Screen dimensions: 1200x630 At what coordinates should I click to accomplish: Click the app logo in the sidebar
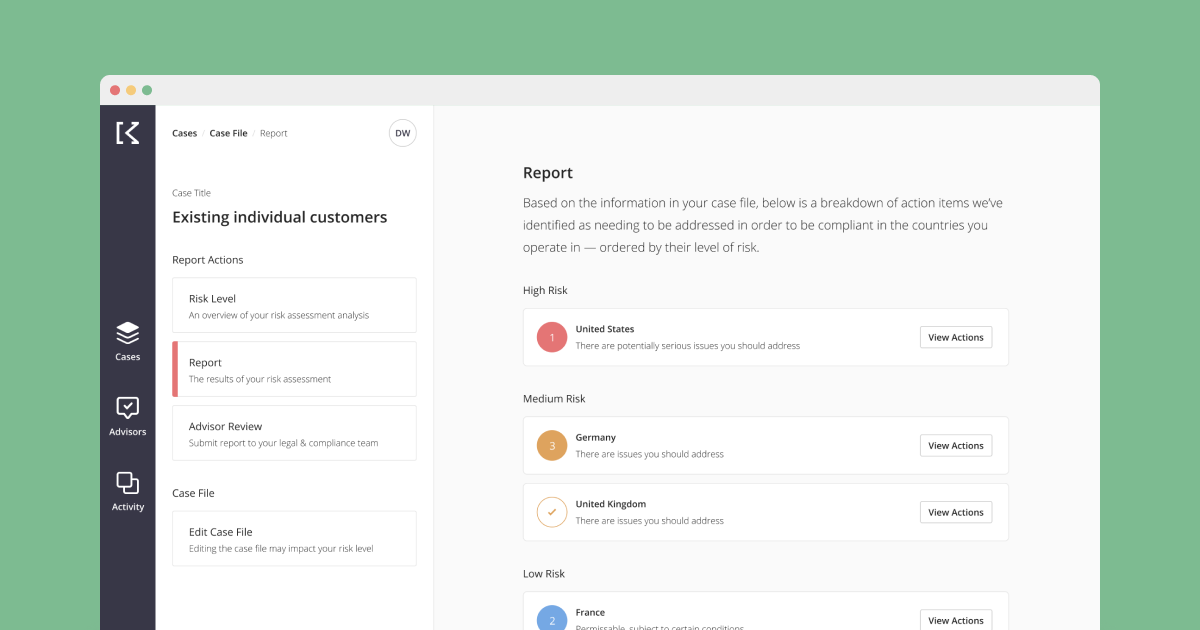click(127, 133)
